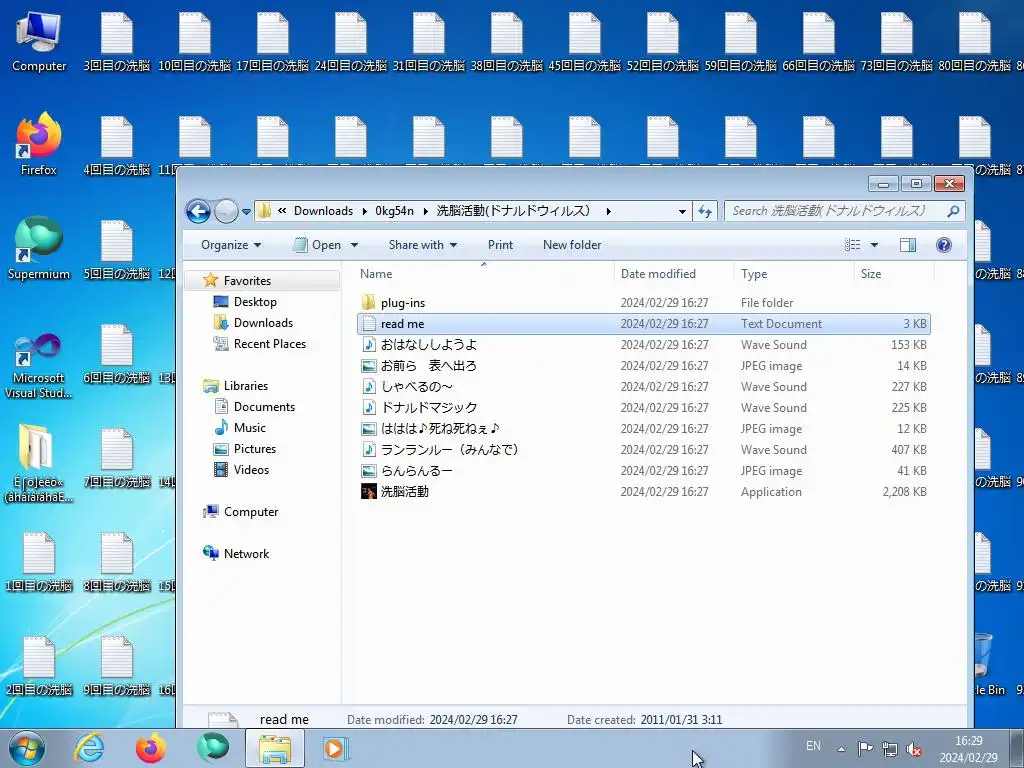
Task: Select the ランランルー（みんなで）wave file
Action: (643, 450)
